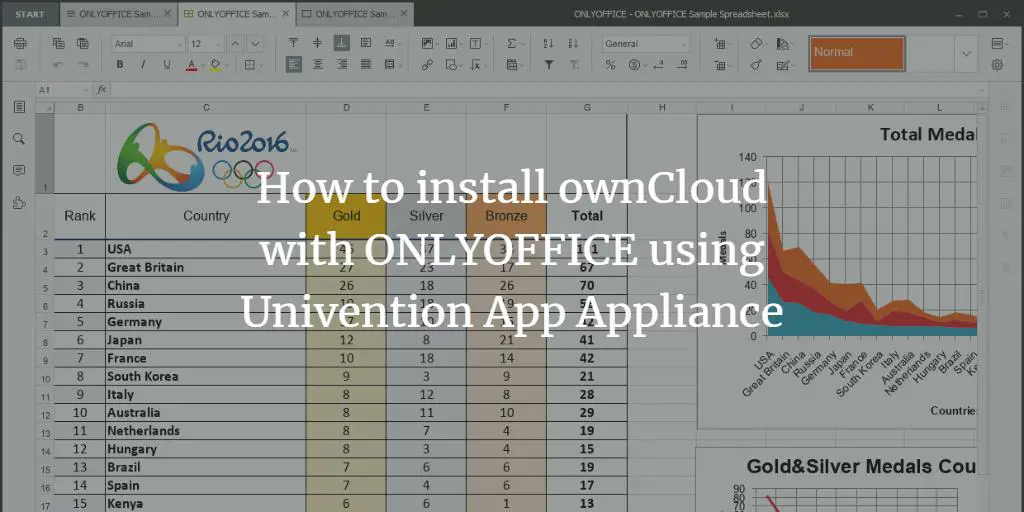
Task: Insert text box icon
Action: click(x=477, y=43)
